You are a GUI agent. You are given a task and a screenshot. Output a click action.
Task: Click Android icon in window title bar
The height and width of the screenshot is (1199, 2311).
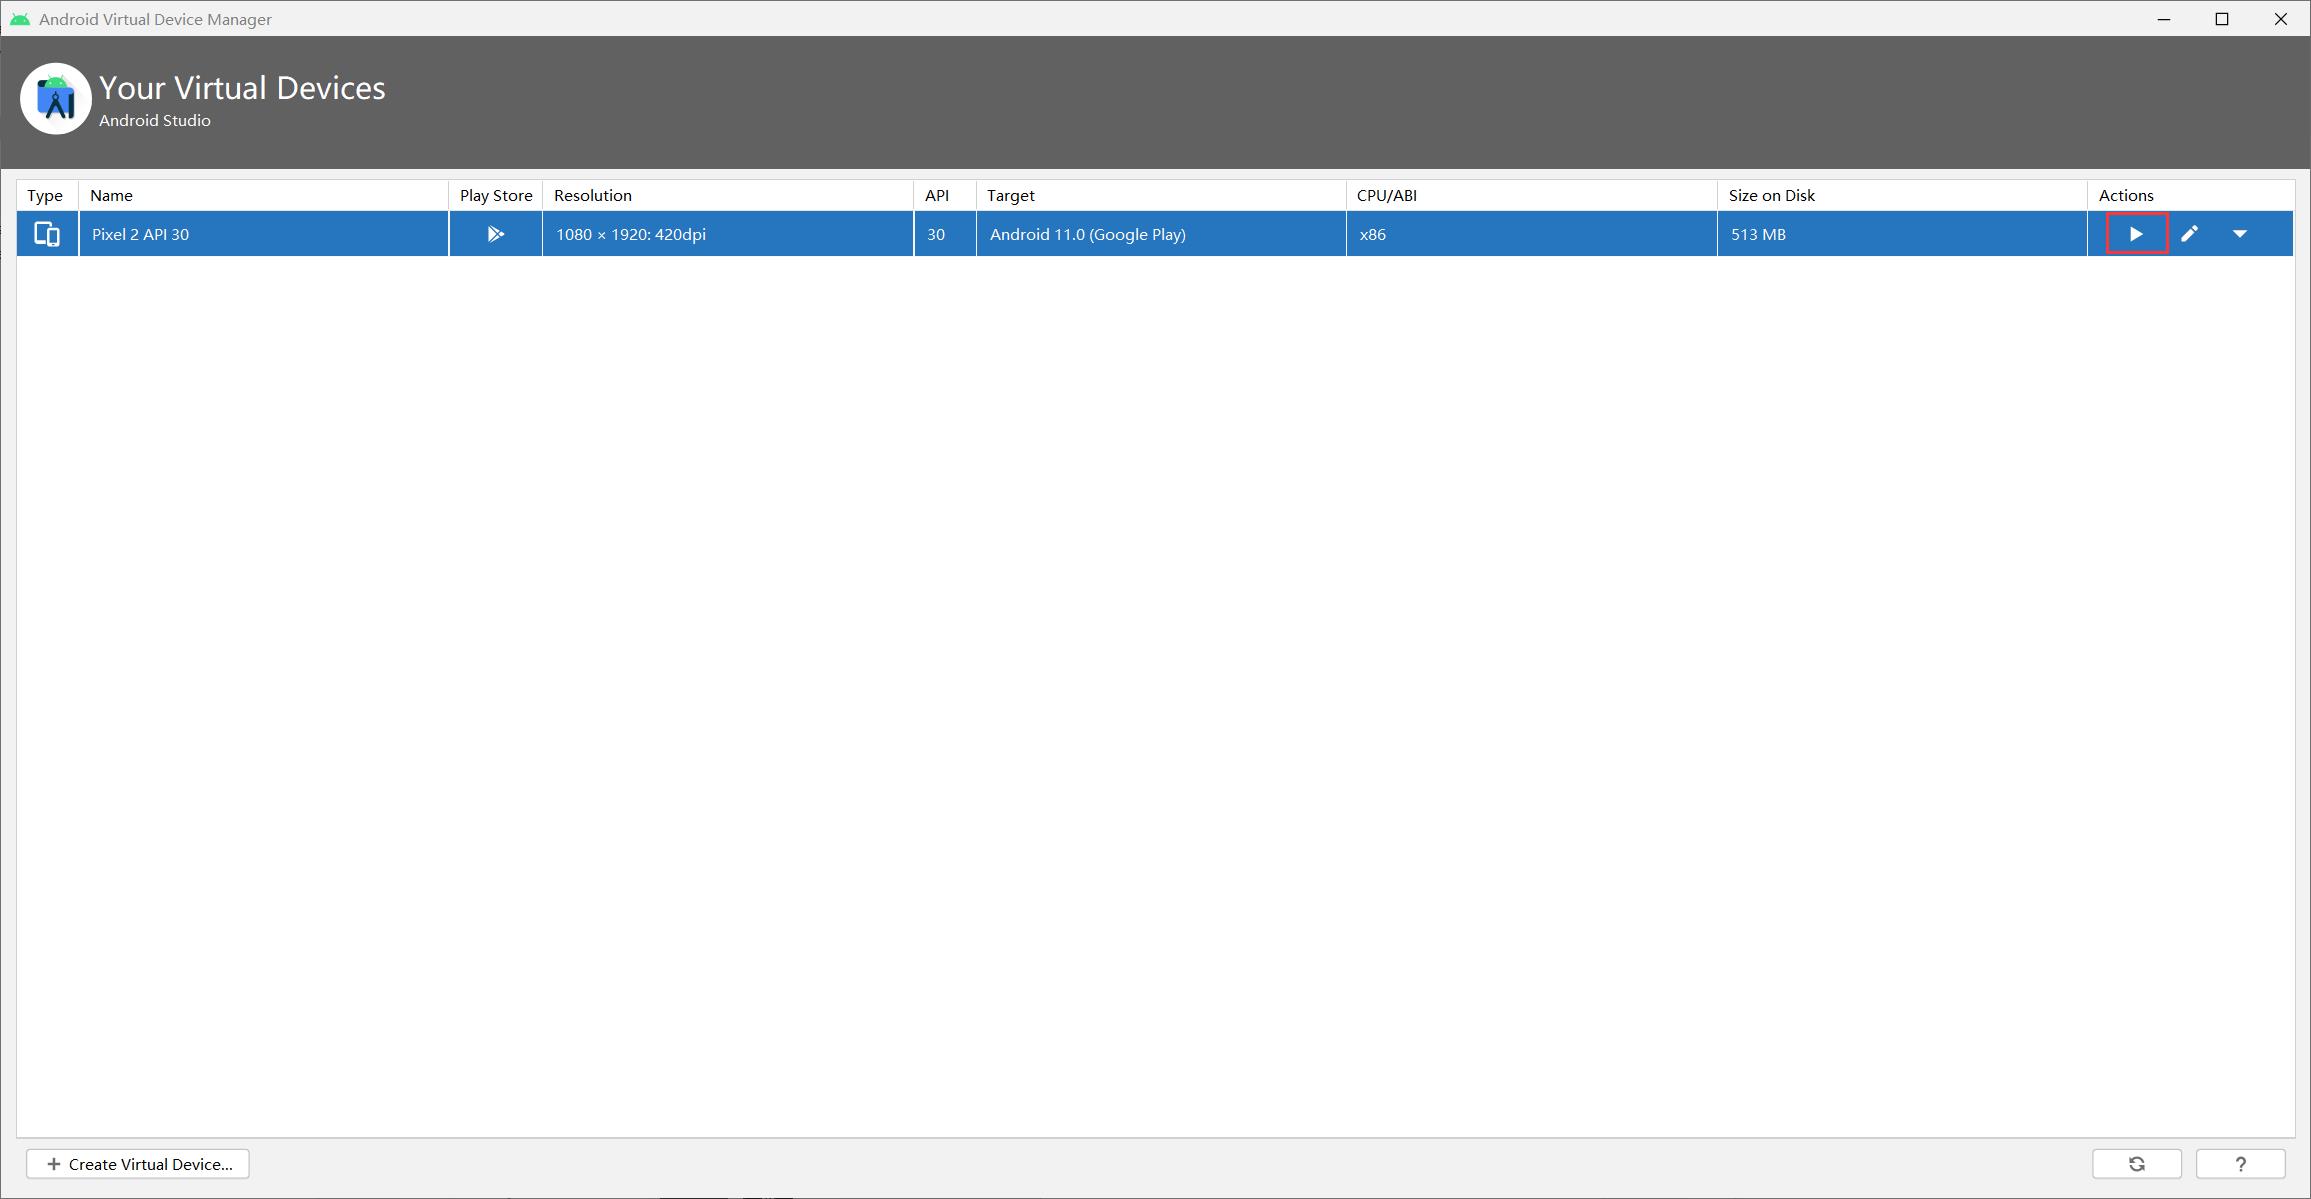pyautogui.click(x=20, y=19)
